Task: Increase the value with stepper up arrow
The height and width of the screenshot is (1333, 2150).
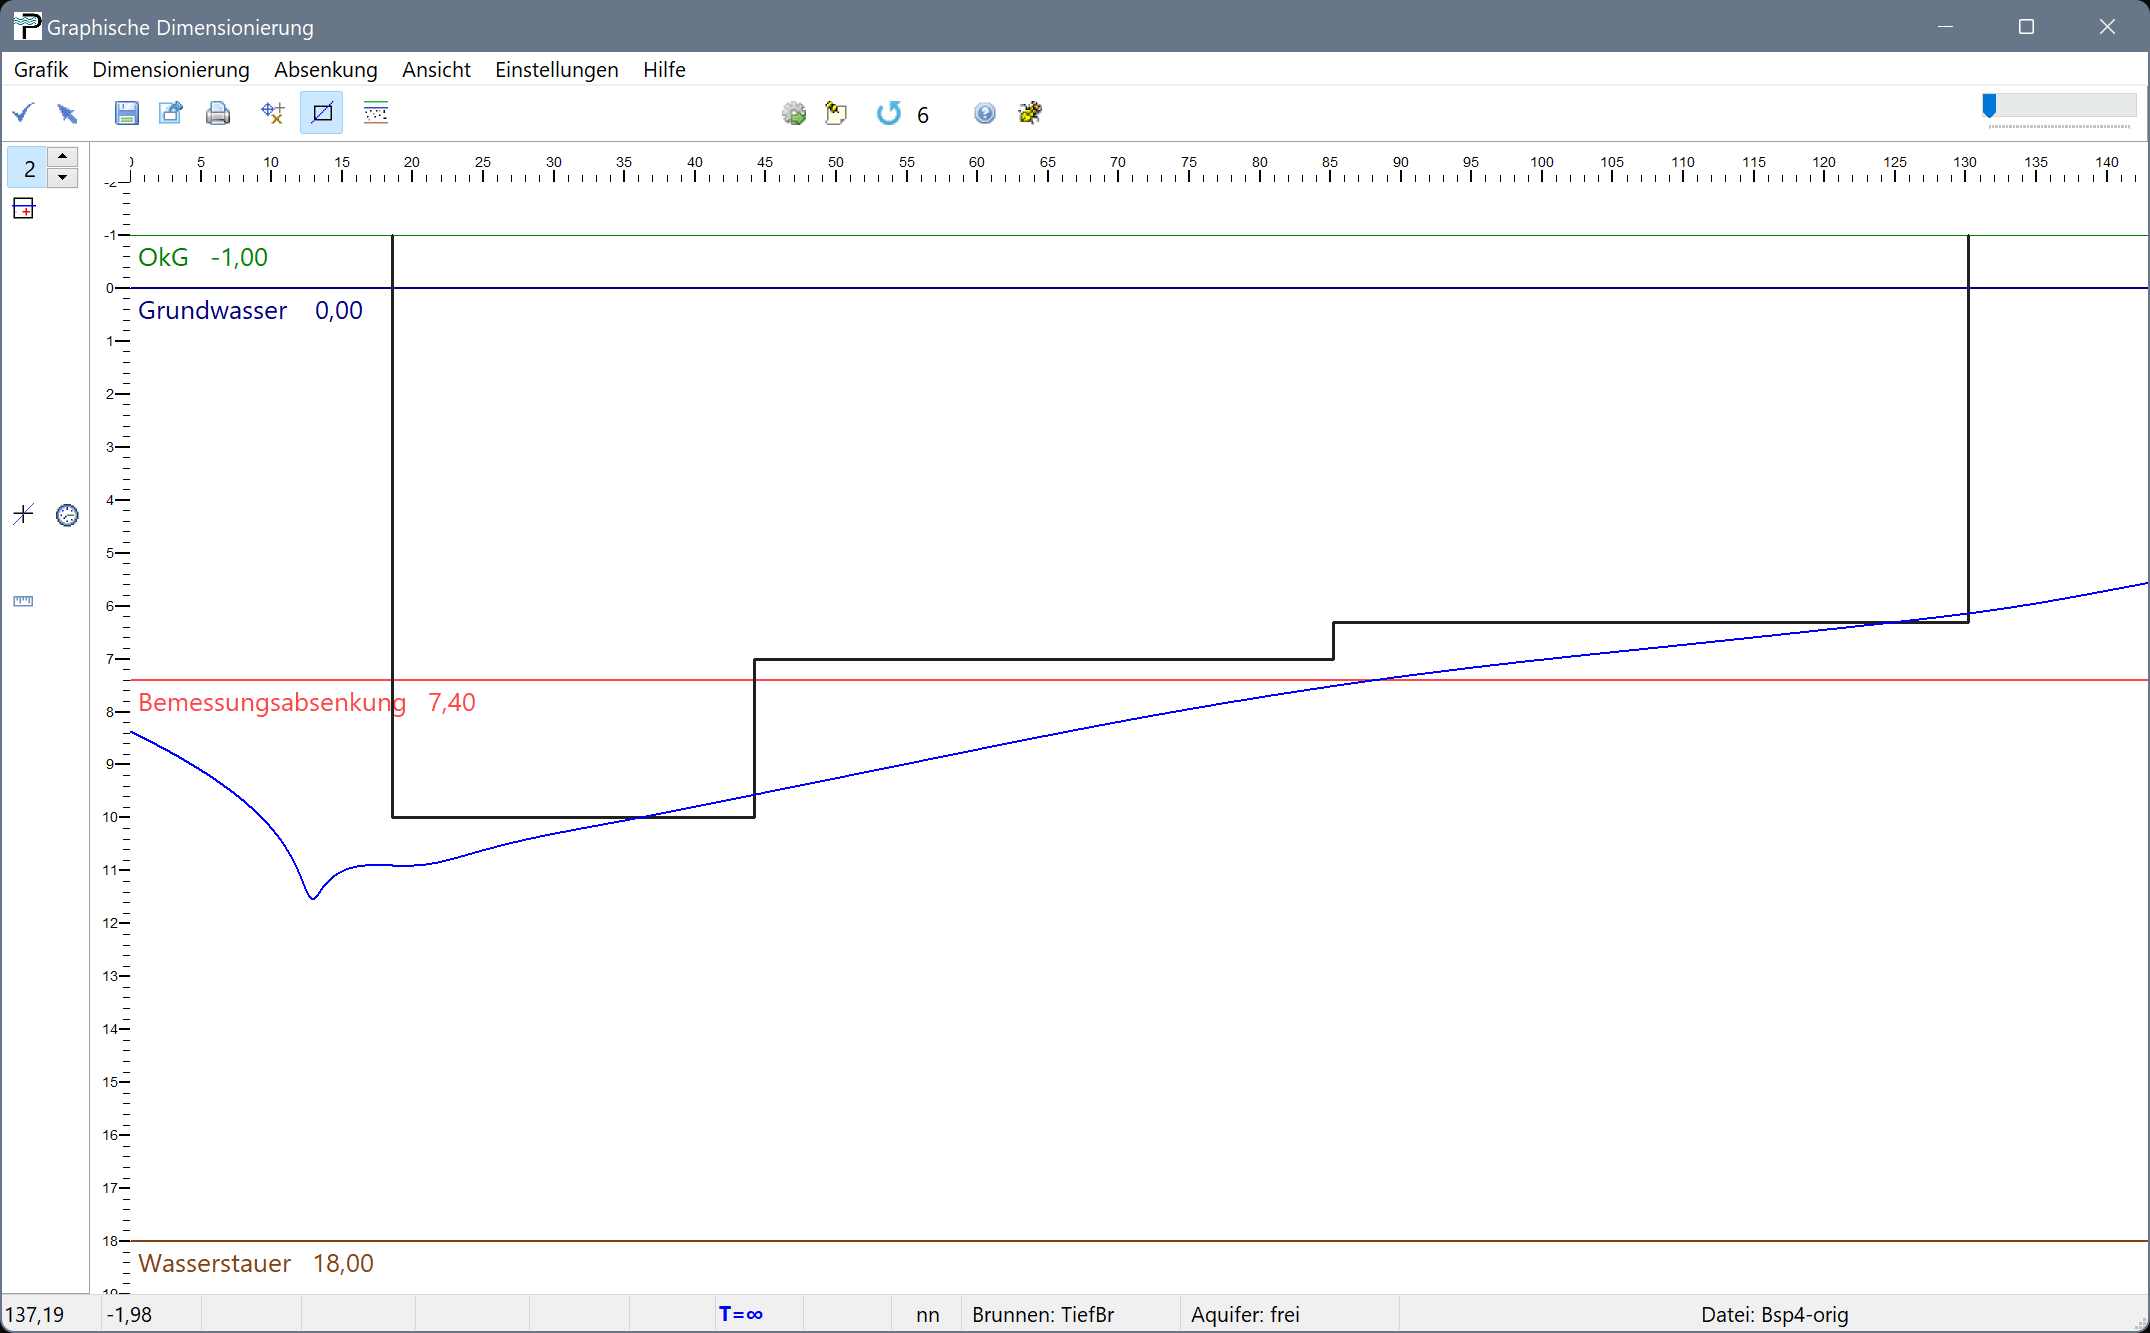Action: pyautogui.click(x=63, y=157)
